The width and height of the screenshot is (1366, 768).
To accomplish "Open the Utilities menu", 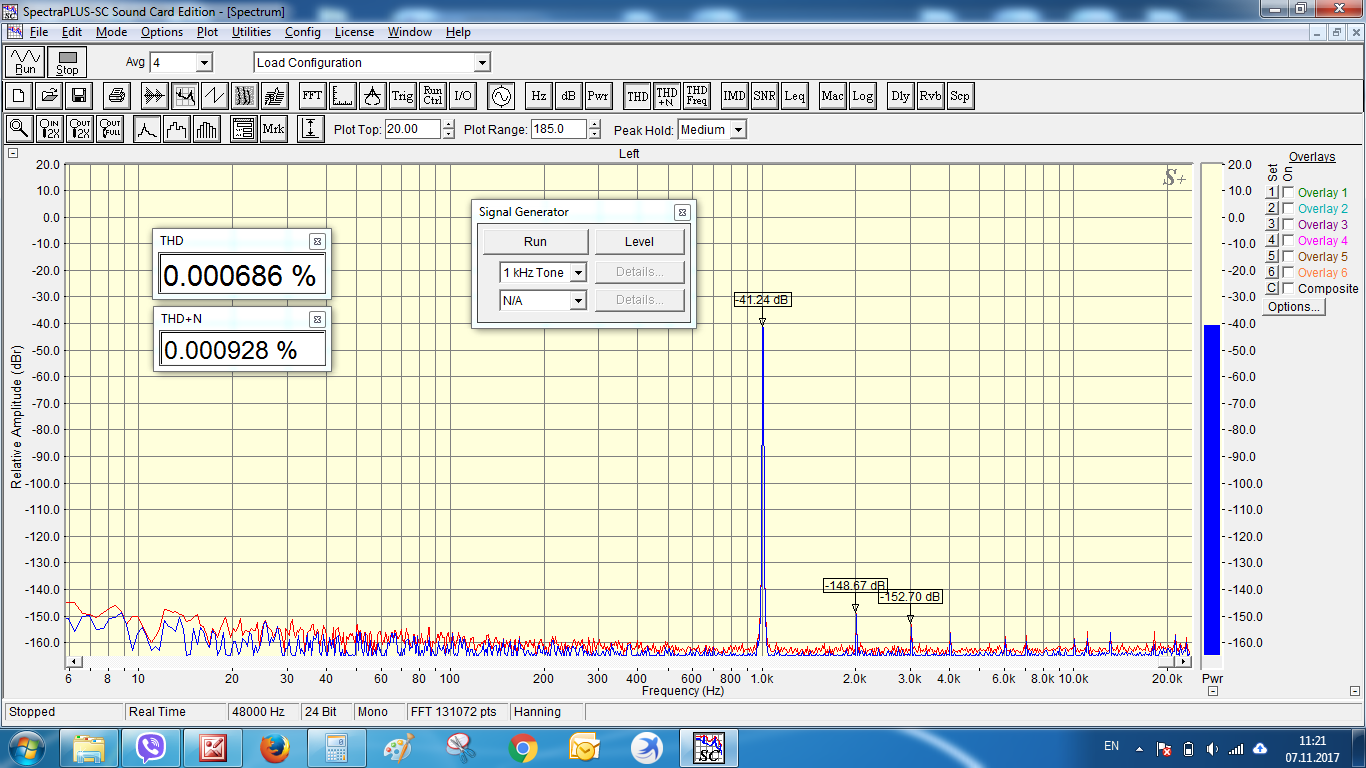I will tap(251, 32).
